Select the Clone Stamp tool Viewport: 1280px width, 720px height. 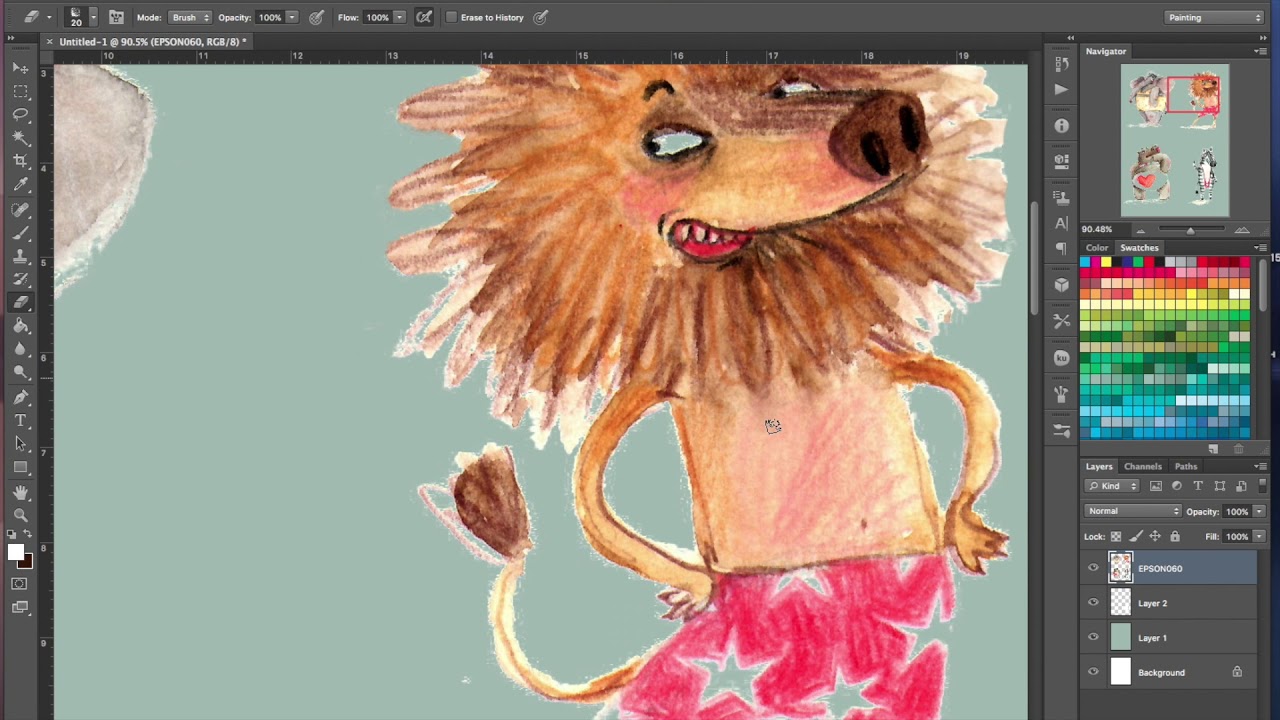coord(20,257)
